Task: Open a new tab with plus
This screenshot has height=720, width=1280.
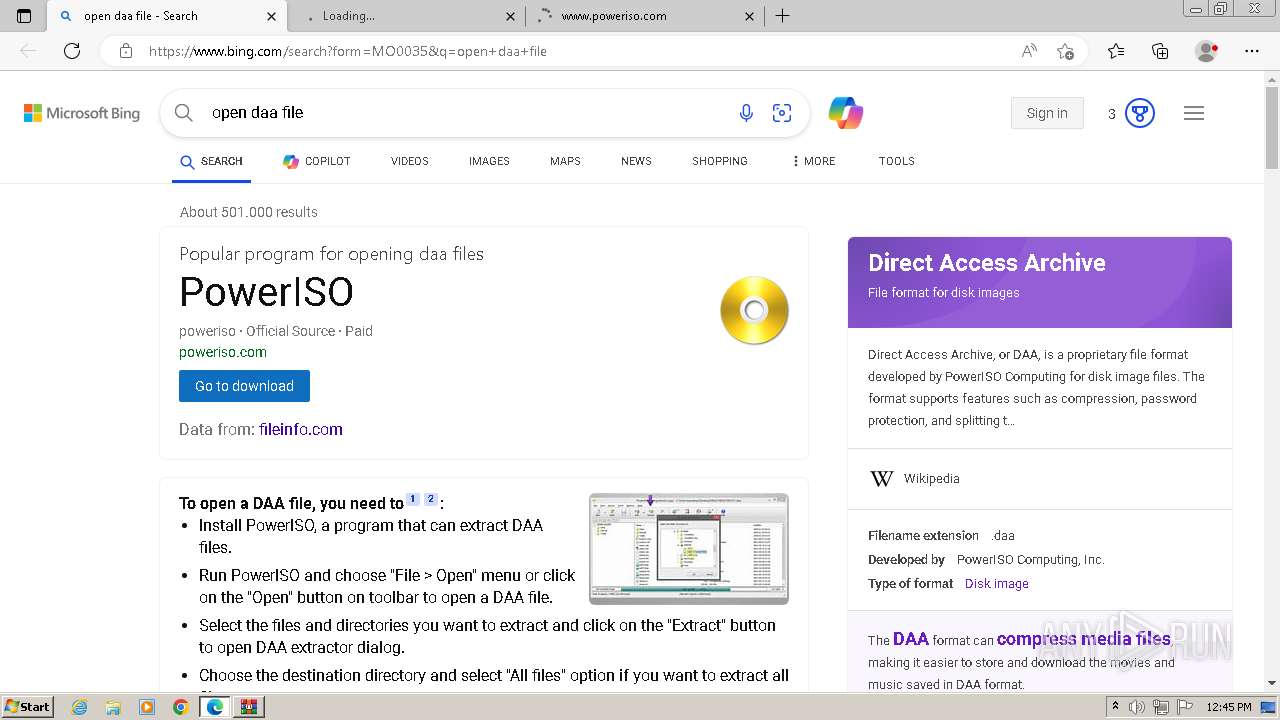Action: coord(783,16)
